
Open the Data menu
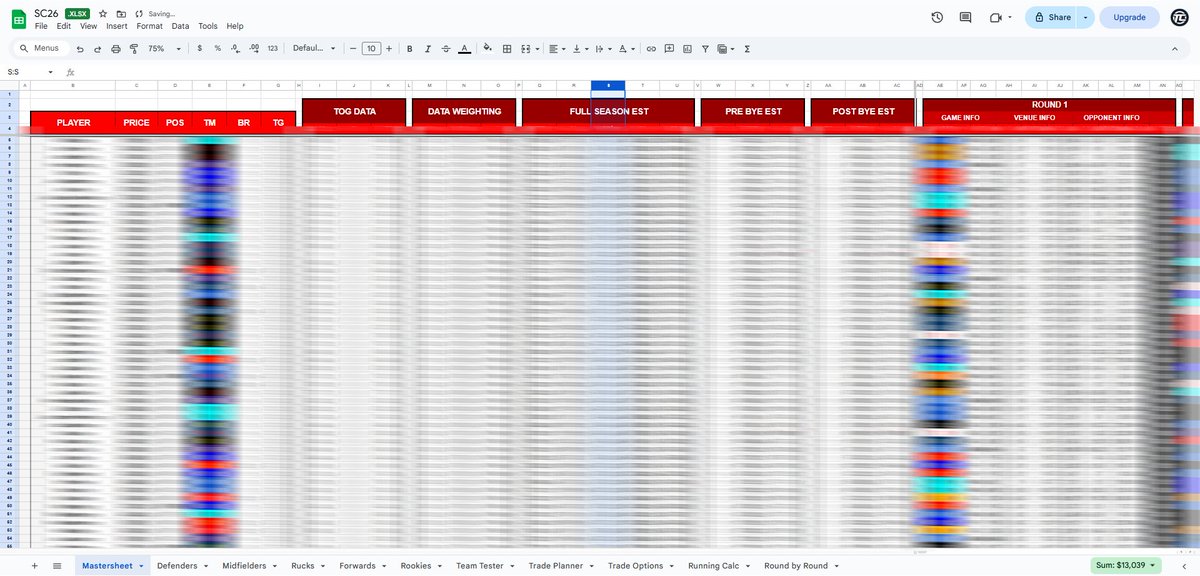click(x=180, y=25)
